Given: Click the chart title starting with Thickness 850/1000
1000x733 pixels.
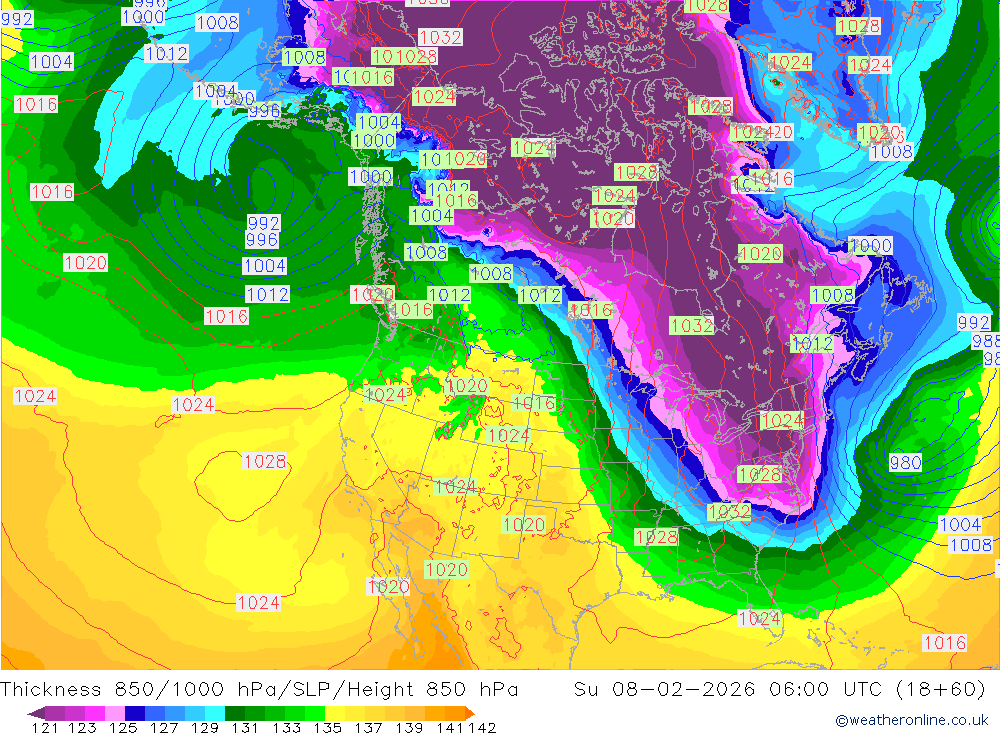Looking at the screenshot, I should (259, 690).
